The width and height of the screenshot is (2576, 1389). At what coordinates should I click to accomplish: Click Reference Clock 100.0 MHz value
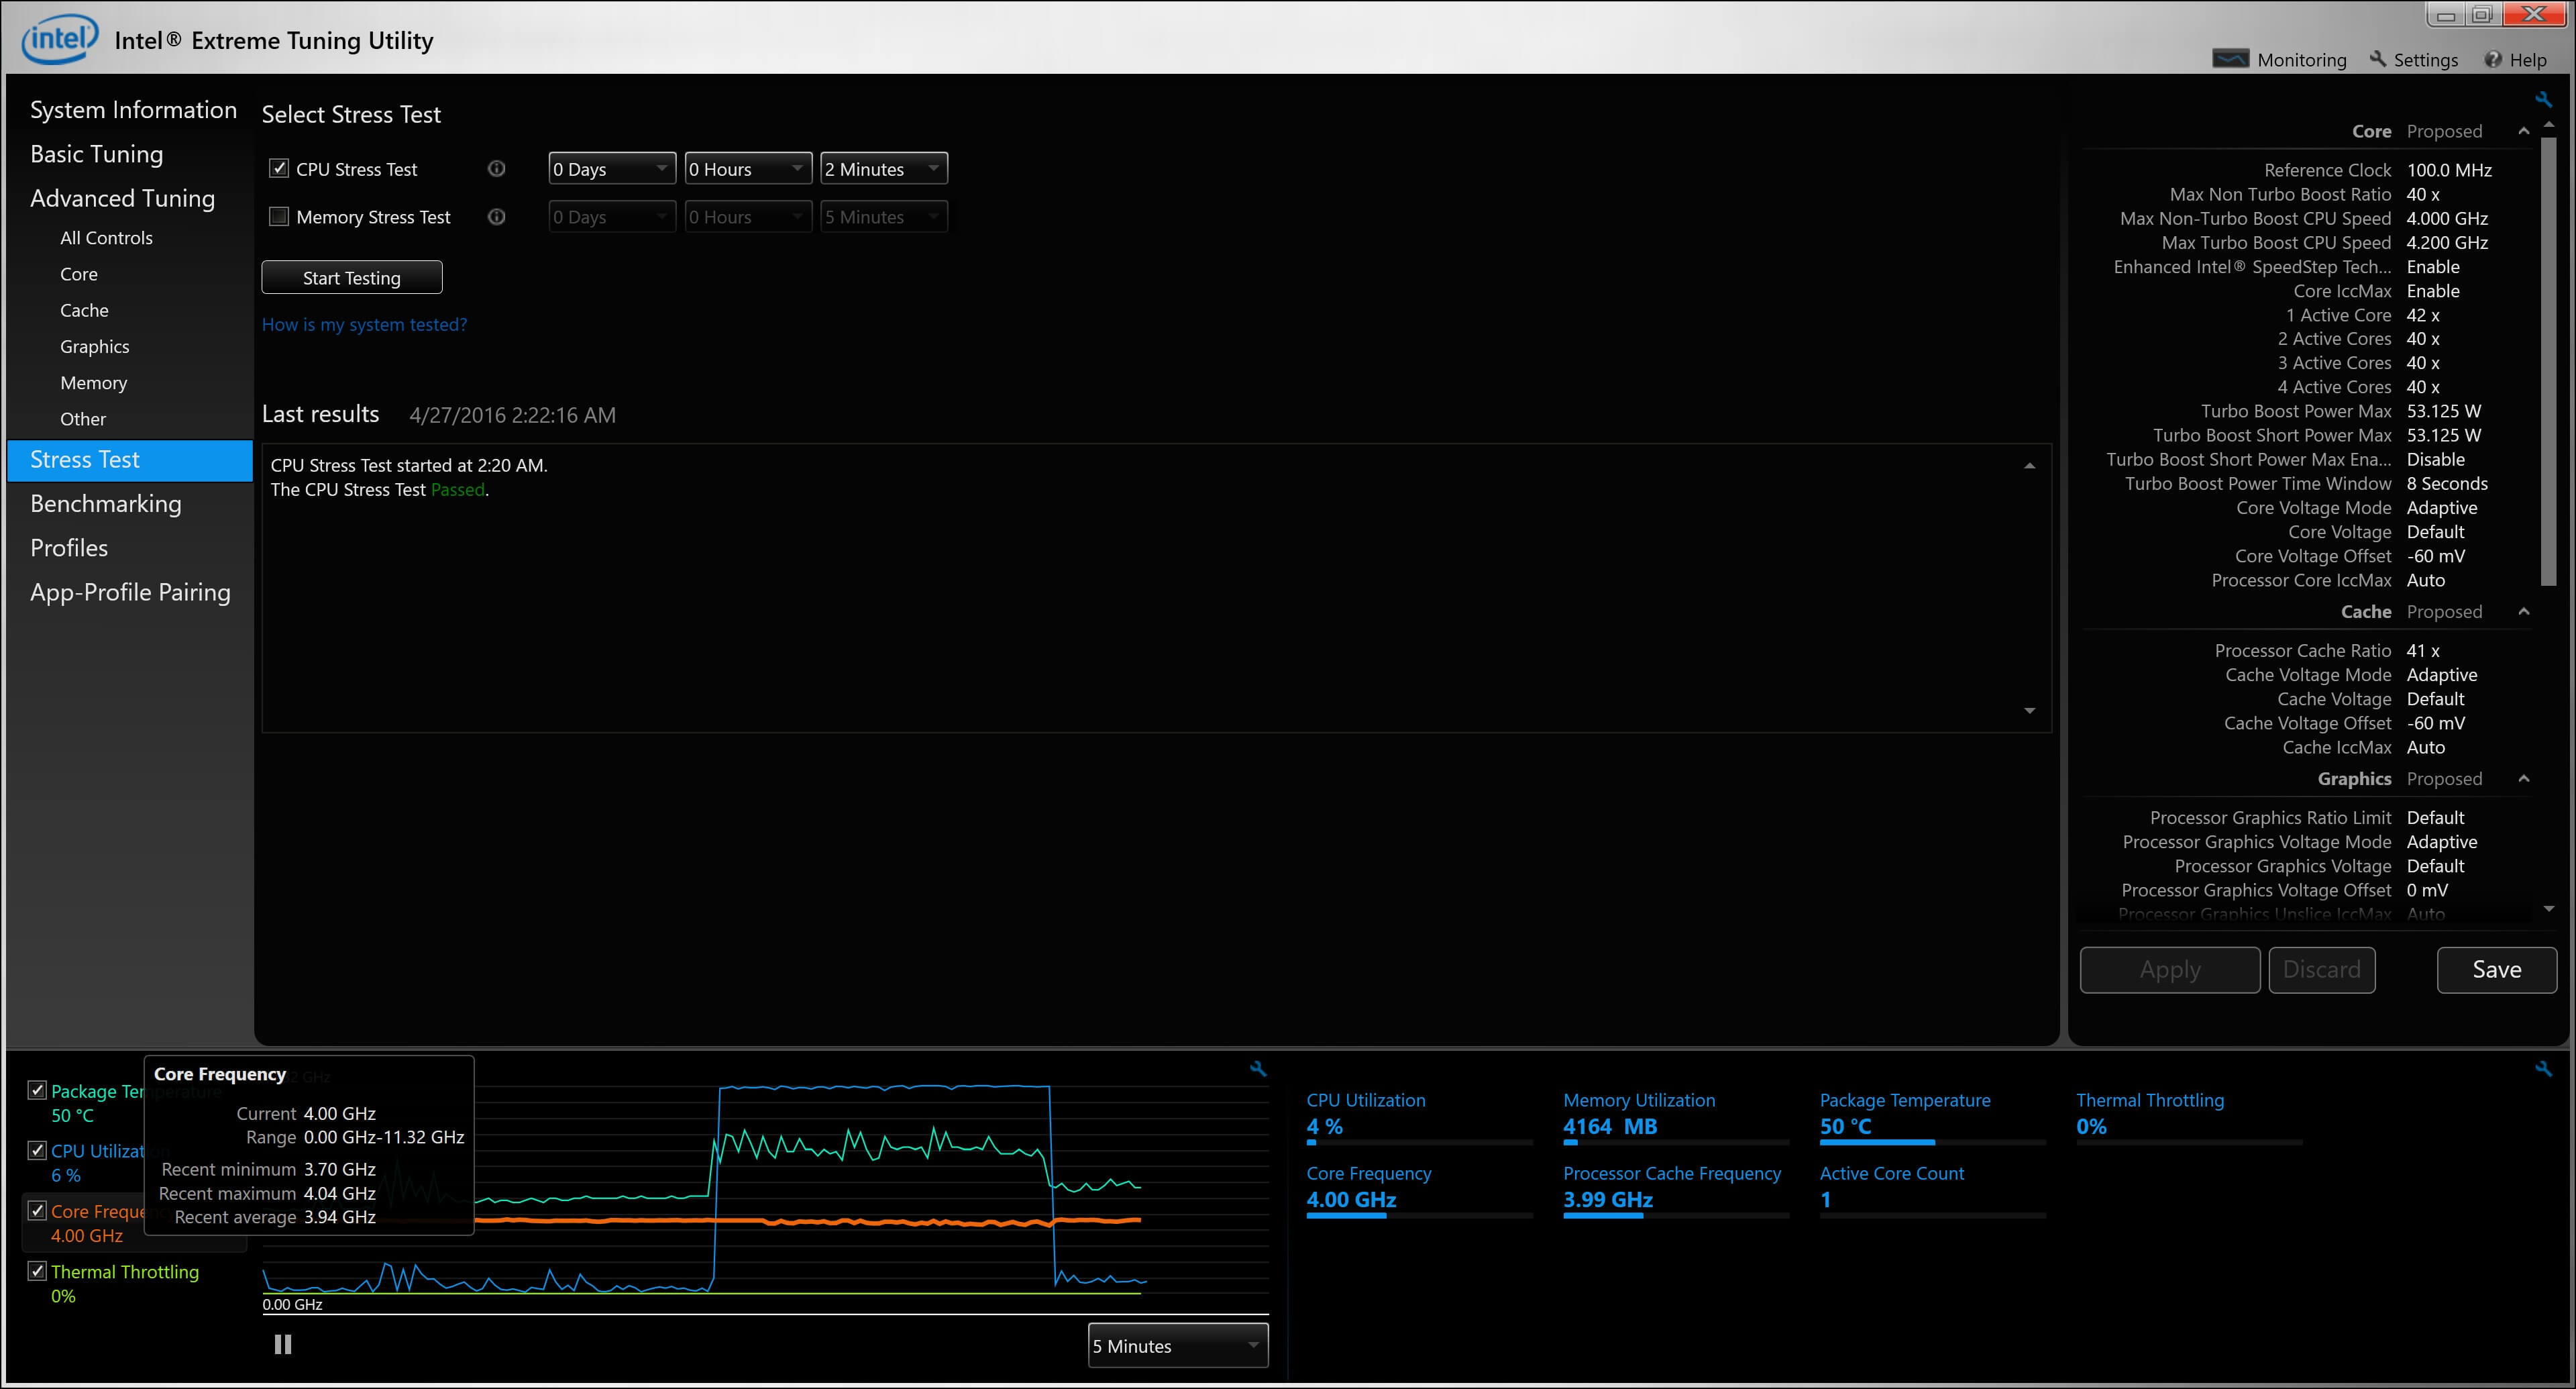[2449, 170]
